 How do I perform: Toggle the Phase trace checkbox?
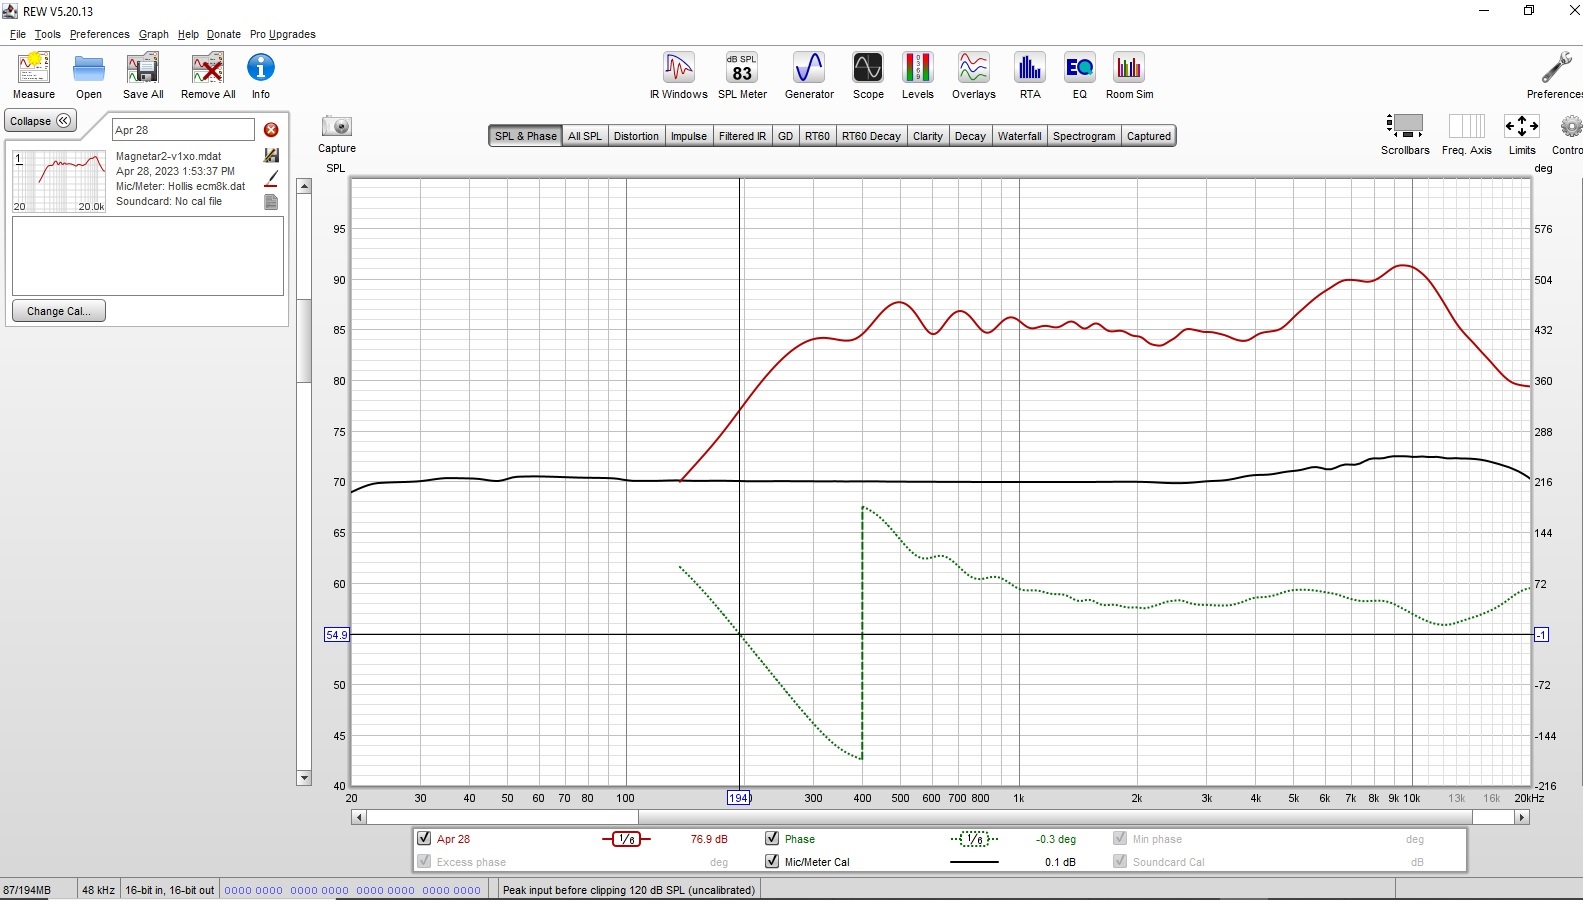point(772,840)
